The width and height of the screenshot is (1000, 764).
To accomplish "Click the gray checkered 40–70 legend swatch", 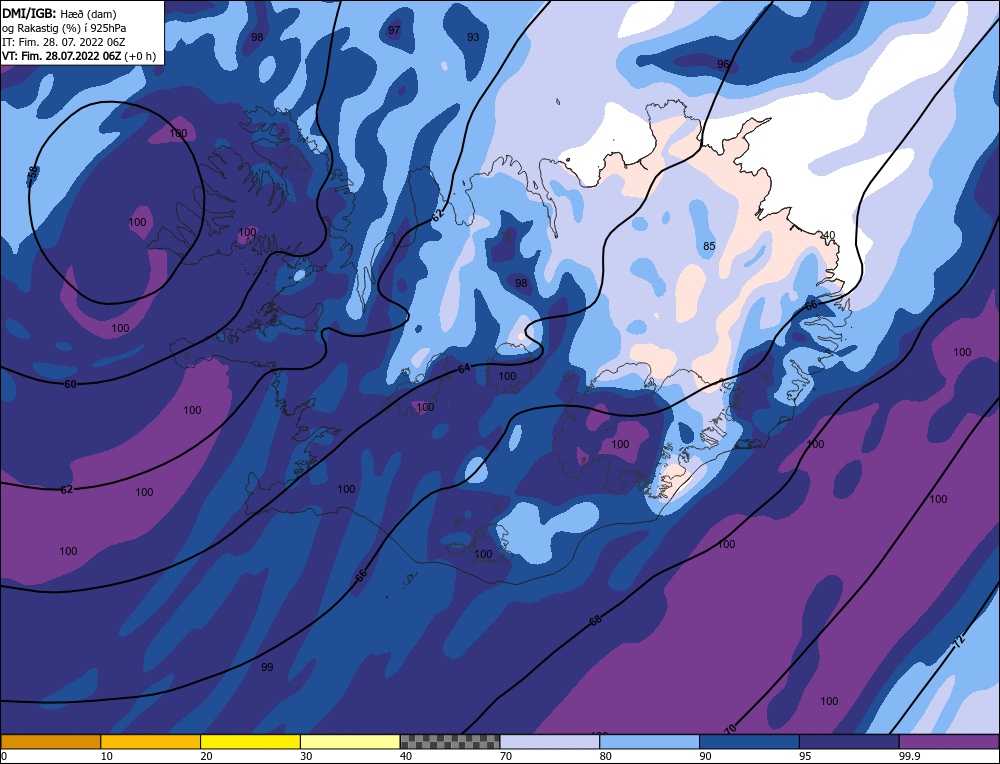I will [450, 742].
